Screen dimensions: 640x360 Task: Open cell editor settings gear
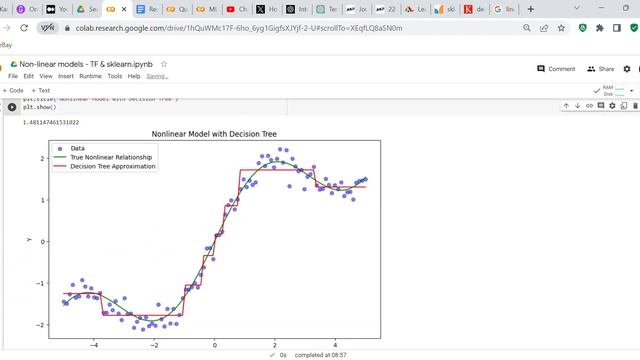(612, 106)
